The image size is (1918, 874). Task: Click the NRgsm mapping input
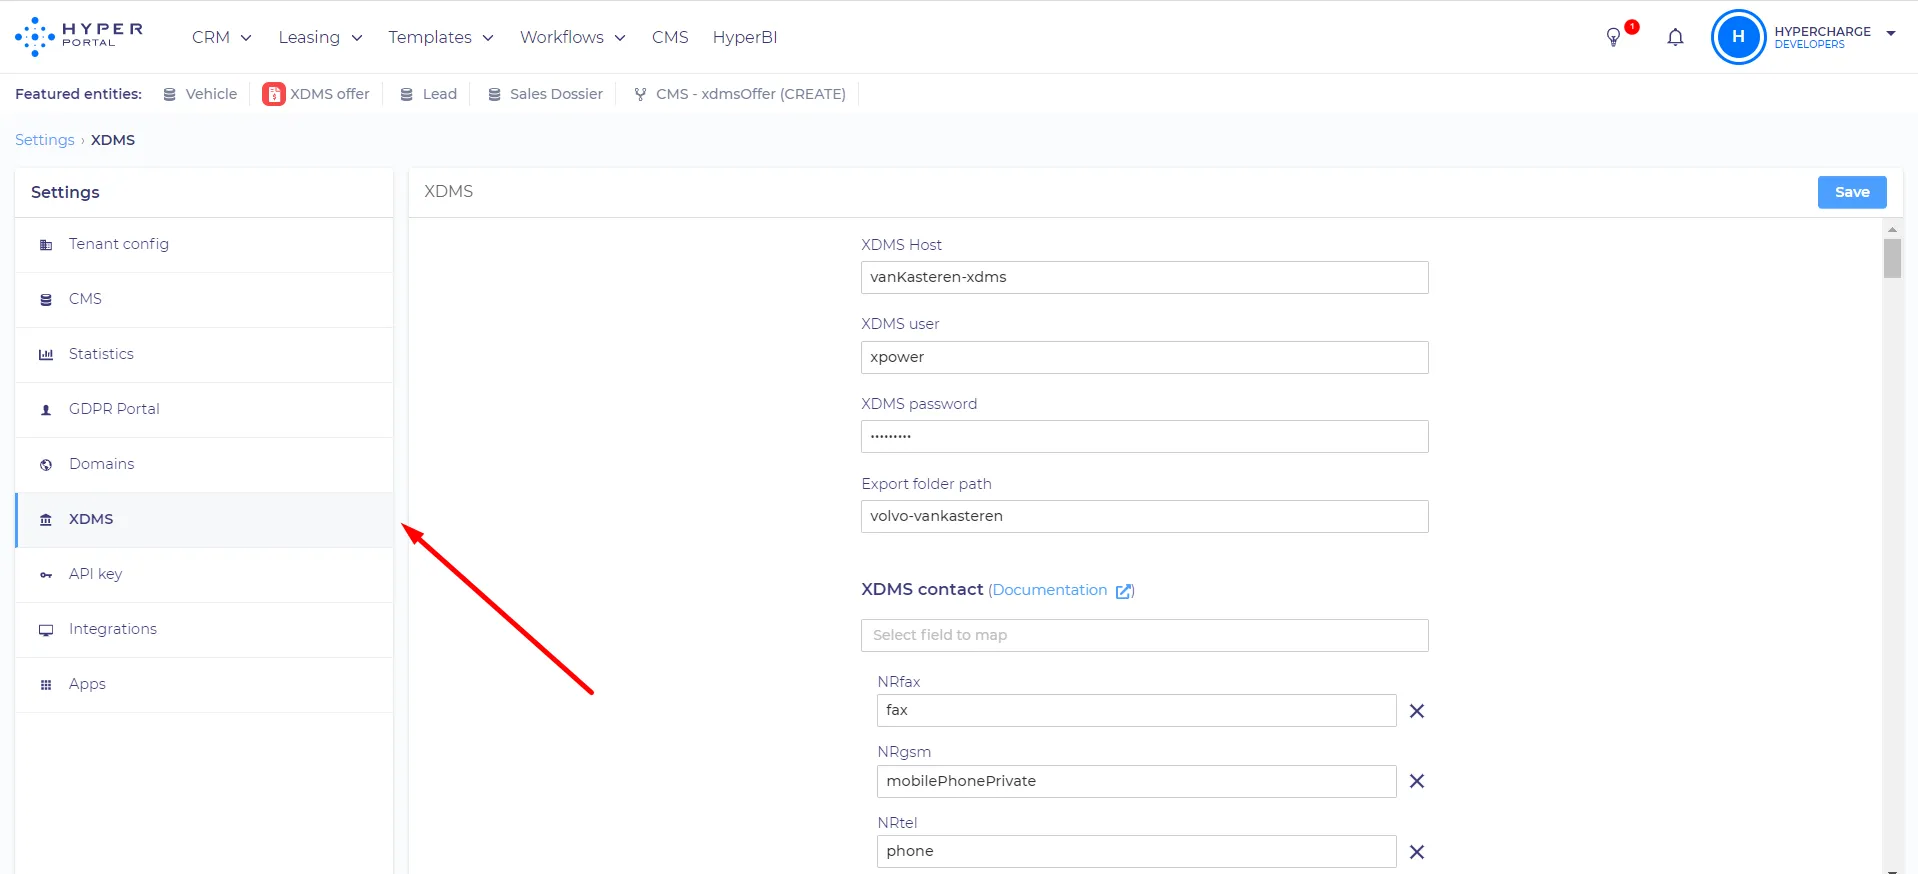1137,781
